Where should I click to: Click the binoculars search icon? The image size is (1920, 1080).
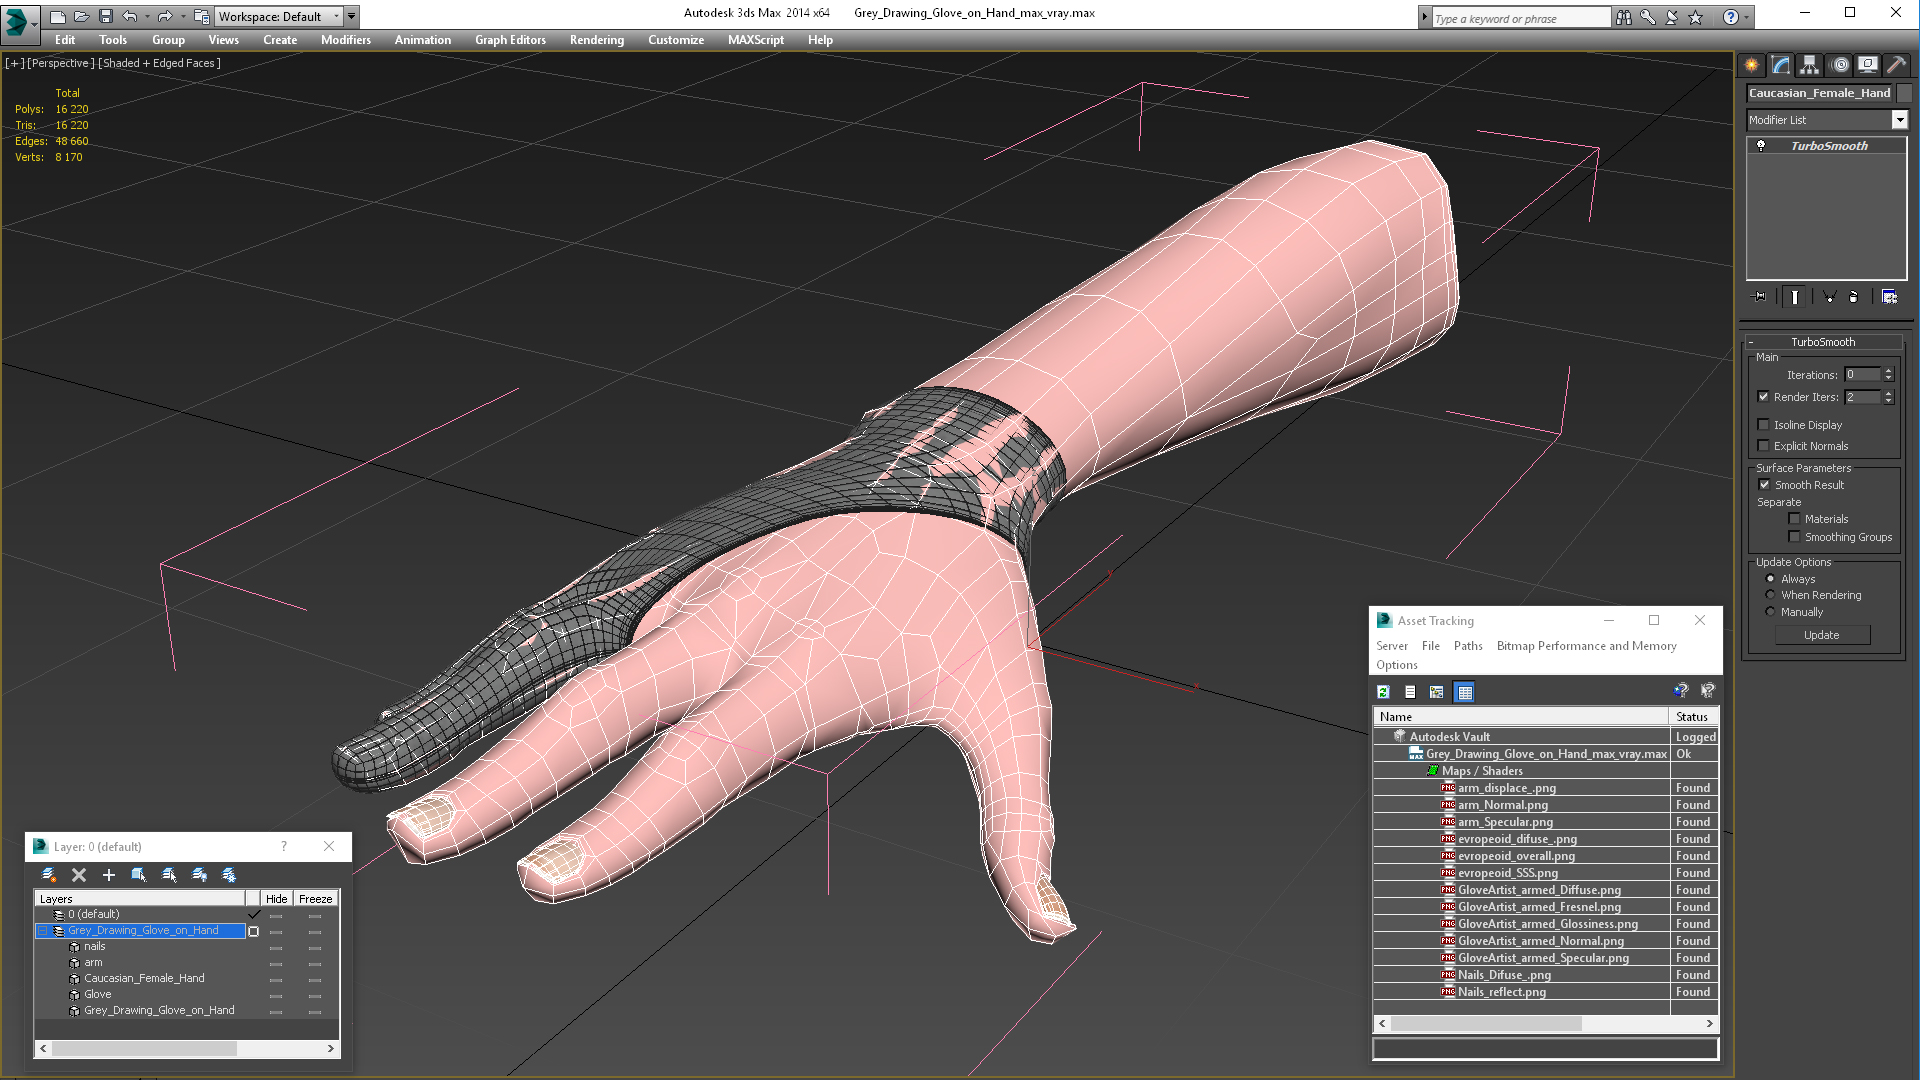[1623, 17]
